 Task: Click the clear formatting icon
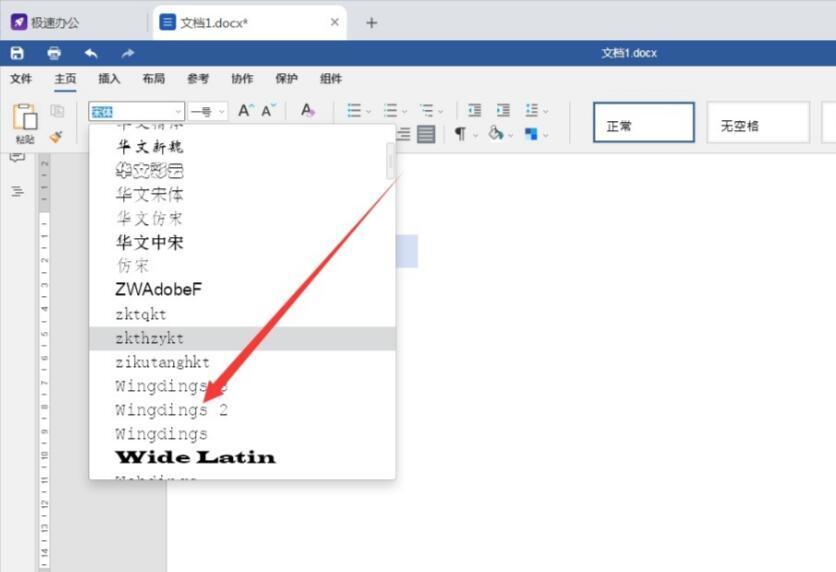coord(308,111)
